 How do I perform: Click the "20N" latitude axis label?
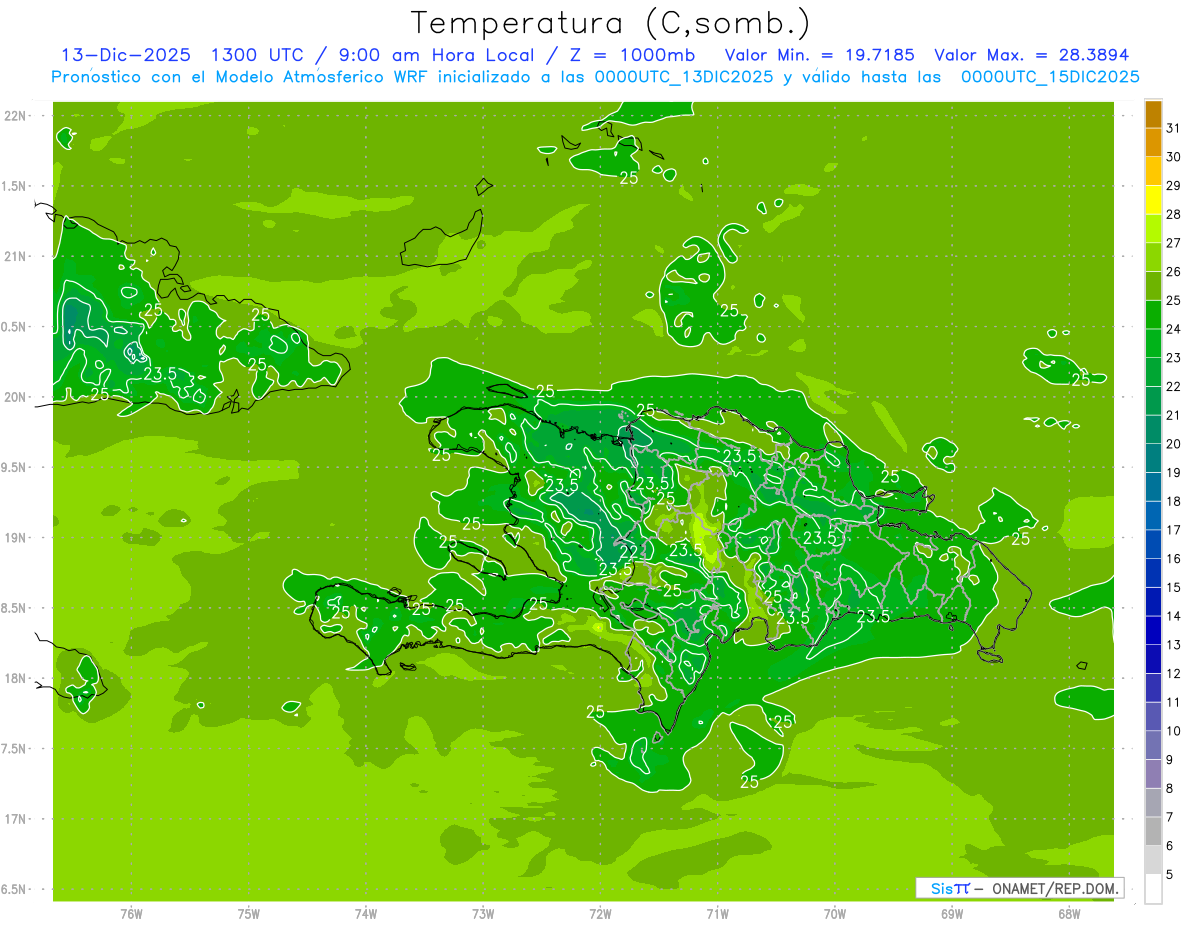(x=15, y=397)
